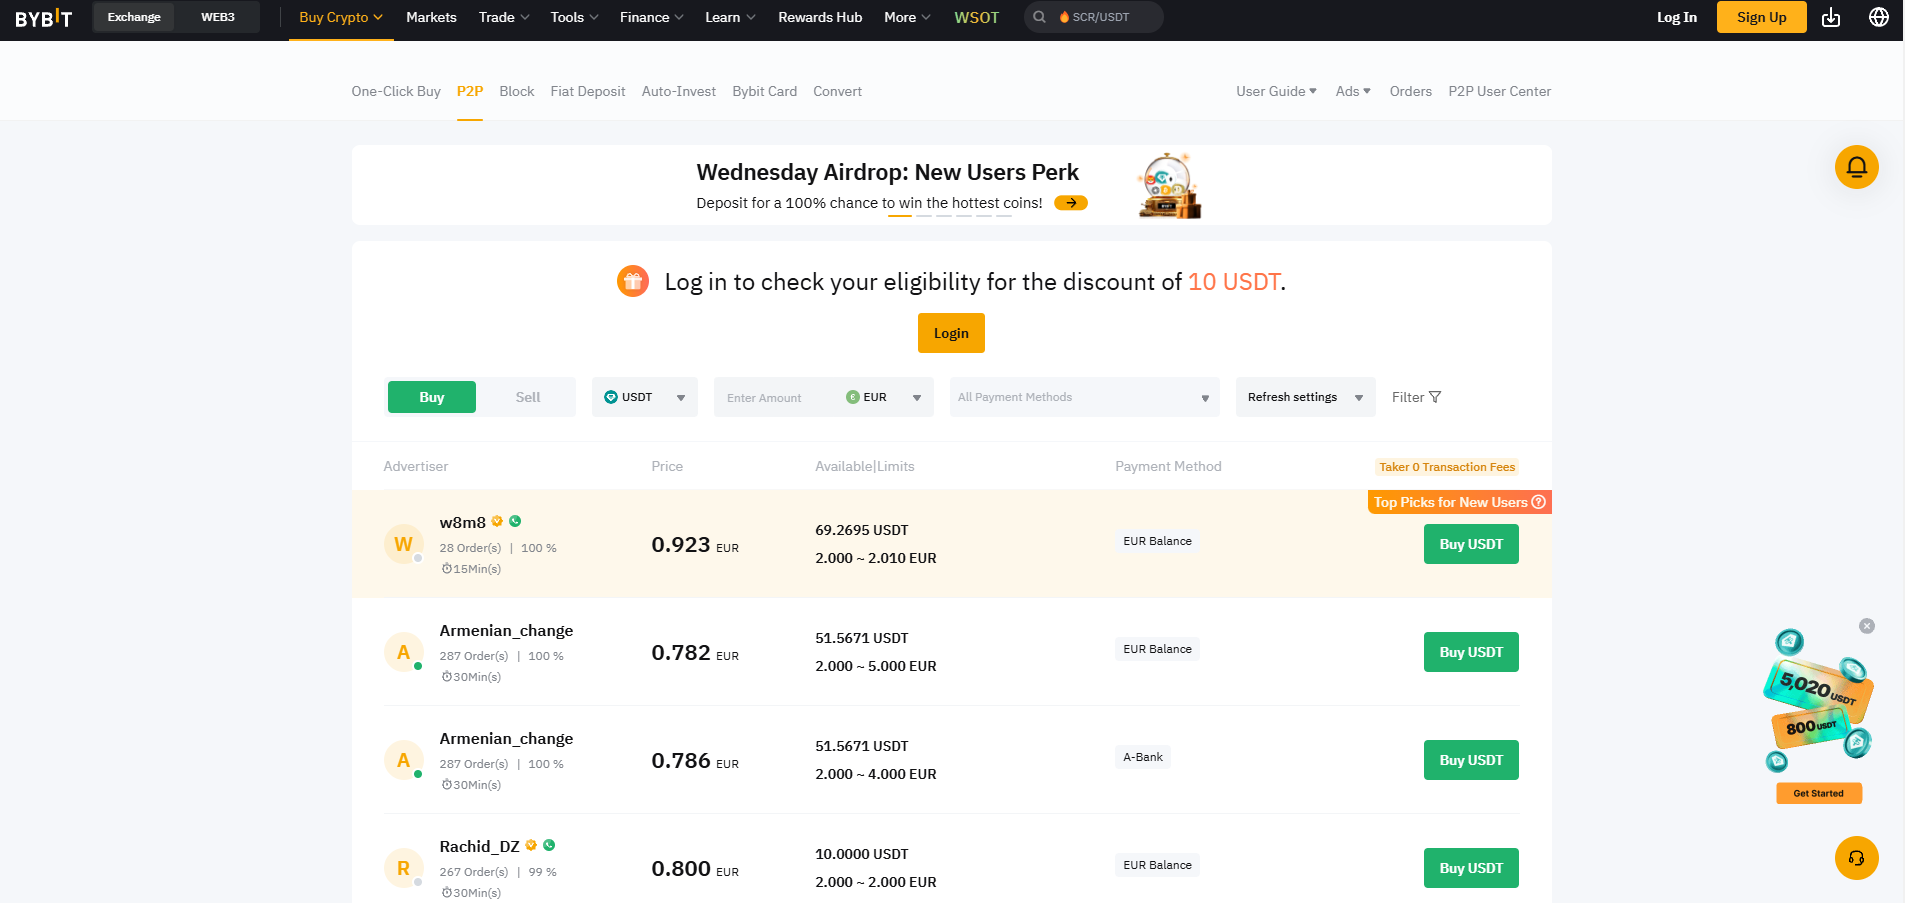Switch to the Sell toggle
The image size is (1905, 903).
[528, 397]
